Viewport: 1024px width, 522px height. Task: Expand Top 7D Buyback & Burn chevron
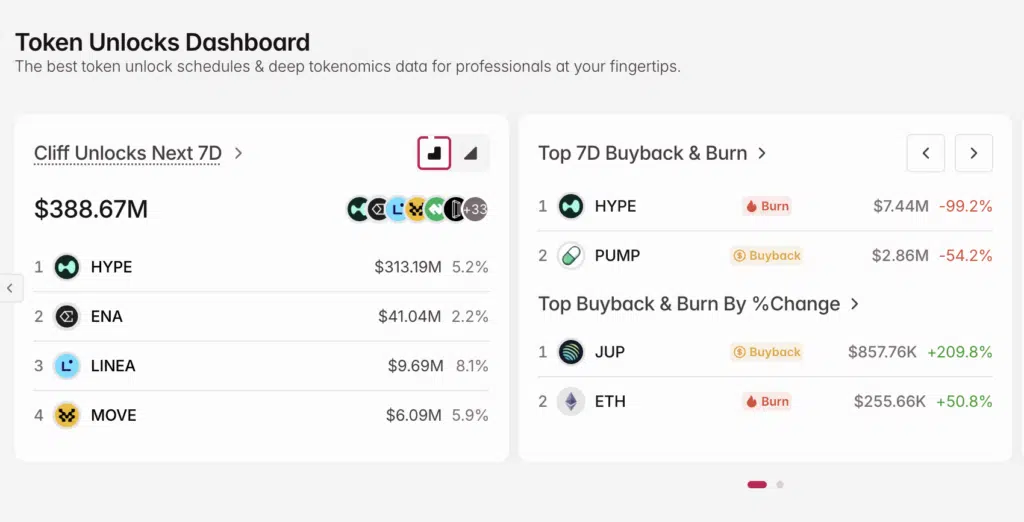pos(762,153)
